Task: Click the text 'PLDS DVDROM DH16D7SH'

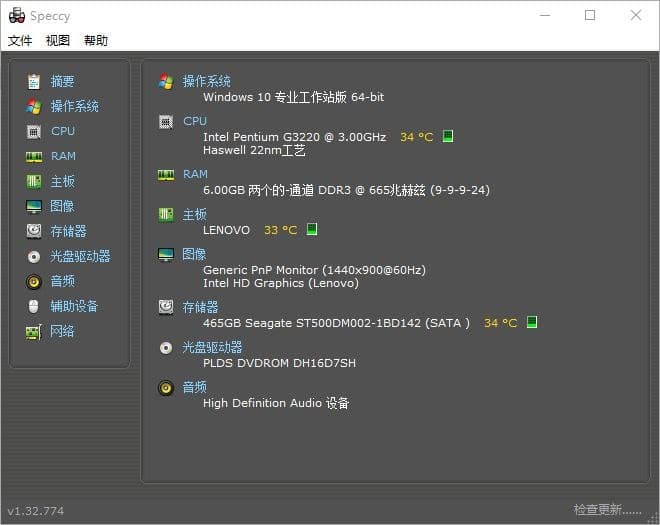Action: coord(279,363)
